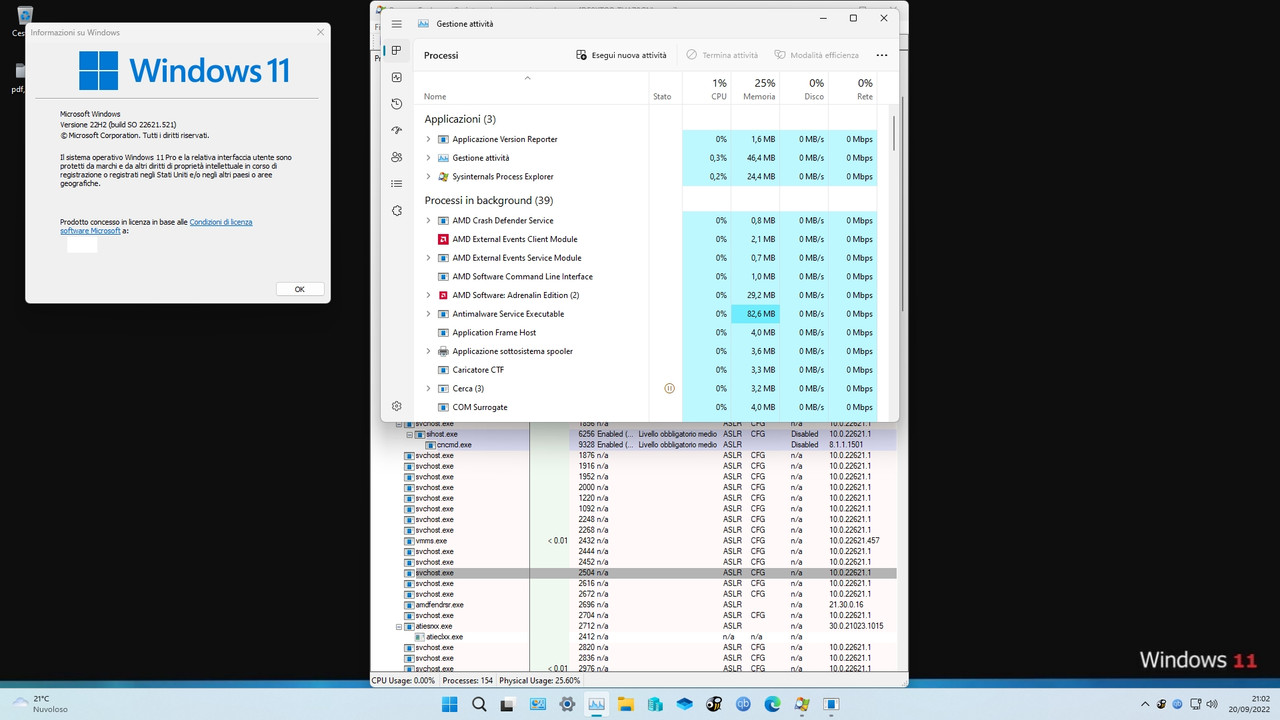Image resolution: width=1280 pixels, height=720 pixels.
Task: Expand AMD Software: Adrenalin Edition group
Action: (x=428, y=295)
